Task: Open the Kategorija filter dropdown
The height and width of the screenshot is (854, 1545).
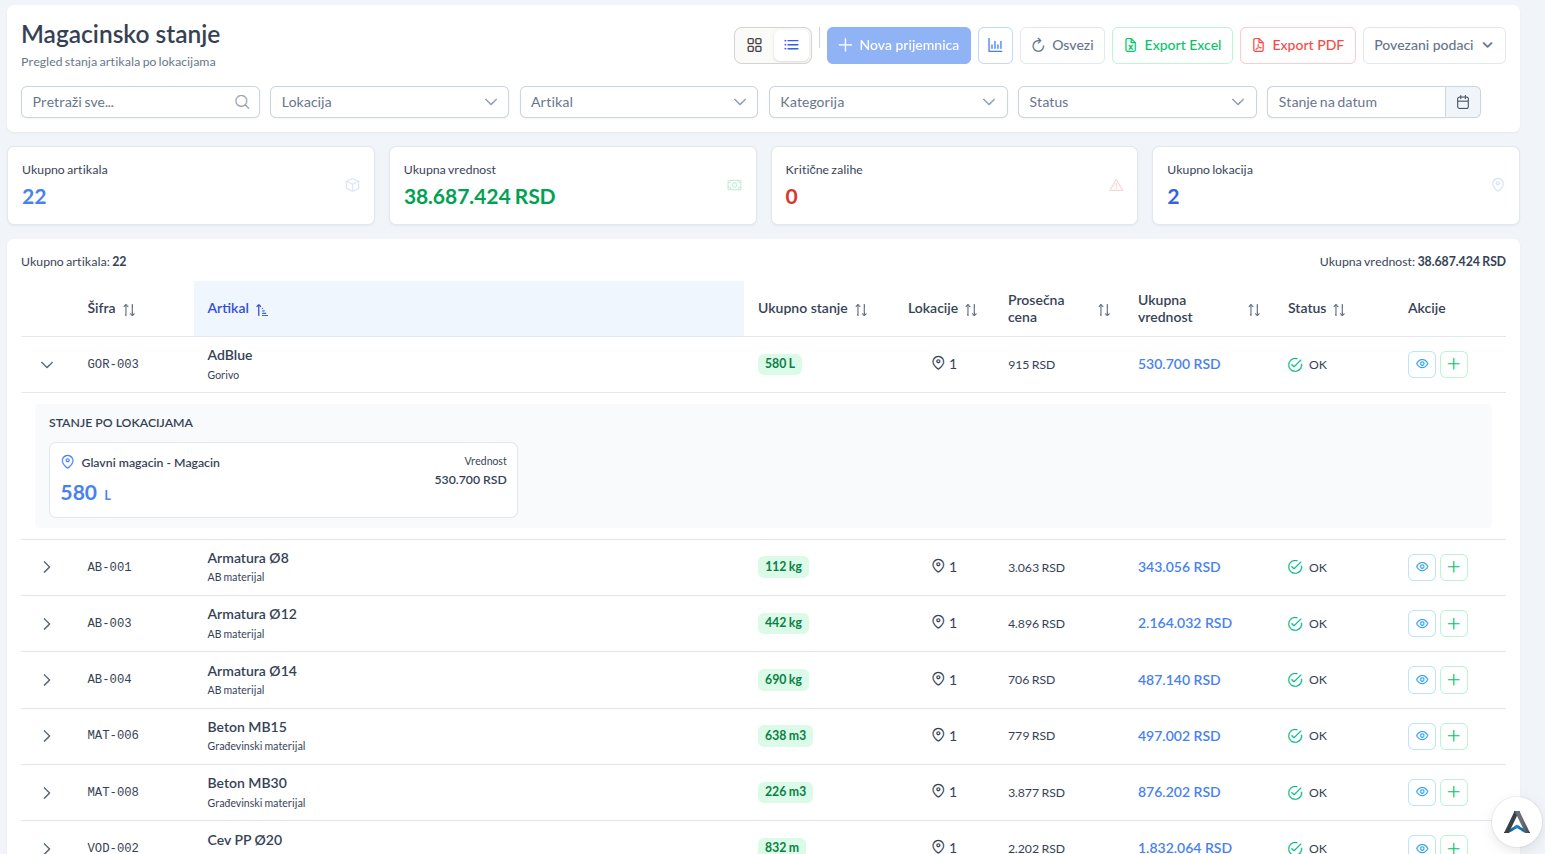Action: pos(887,102)
